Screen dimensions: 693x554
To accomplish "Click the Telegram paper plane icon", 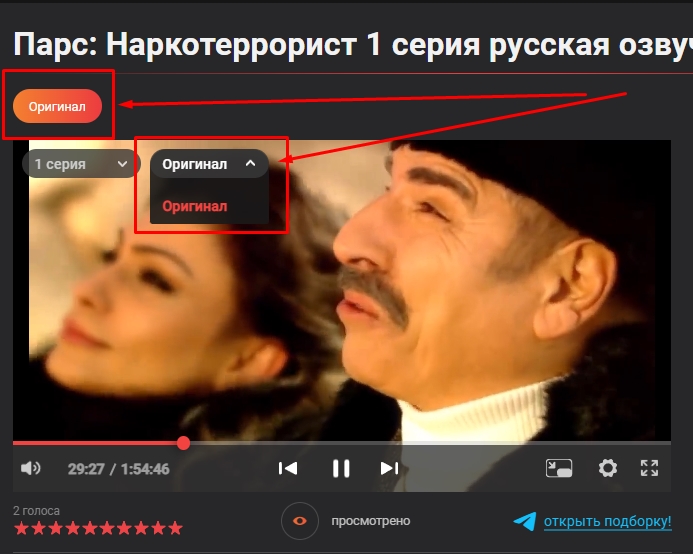I will pos(525,522).
